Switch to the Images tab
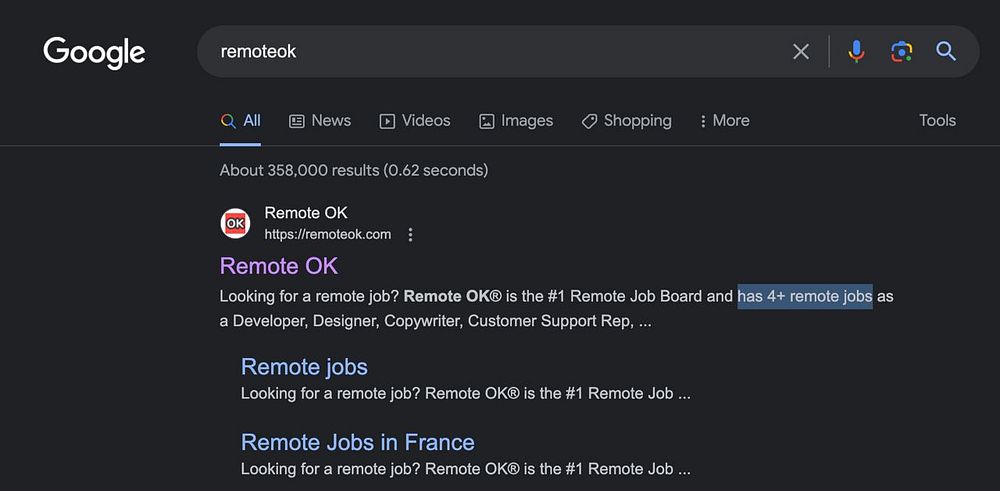The image size is (1000, 491). (516, 121)
